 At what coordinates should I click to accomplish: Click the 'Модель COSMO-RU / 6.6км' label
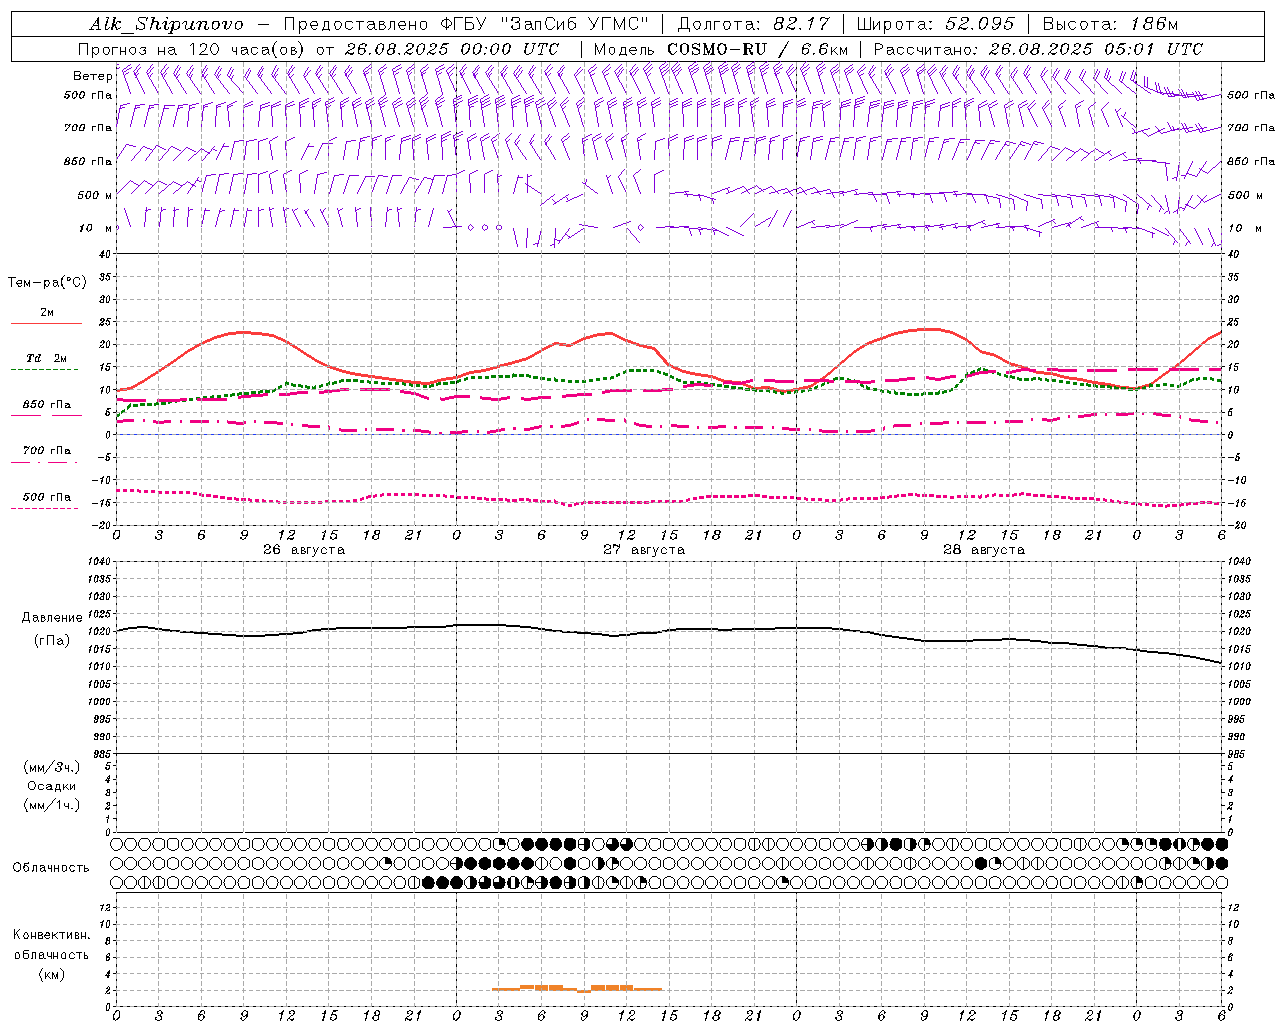pos(721,49)
